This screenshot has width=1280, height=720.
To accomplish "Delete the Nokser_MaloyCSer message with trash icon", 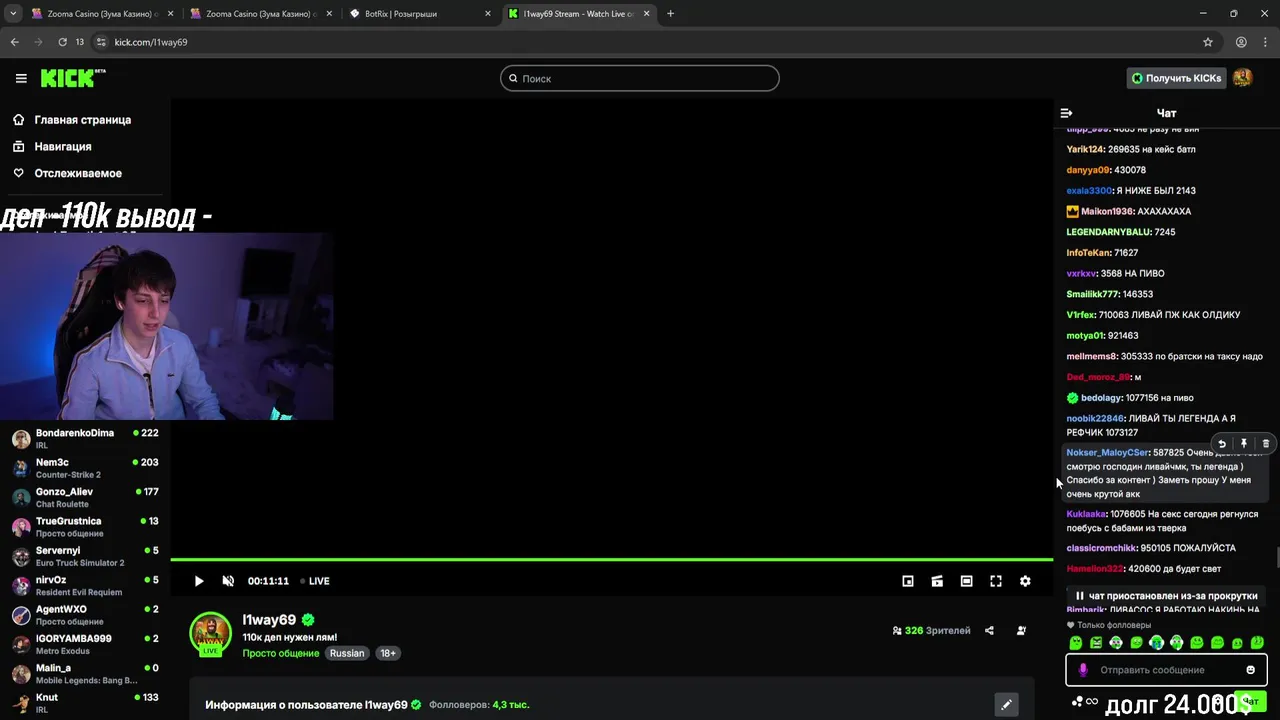I will 1266,444.
